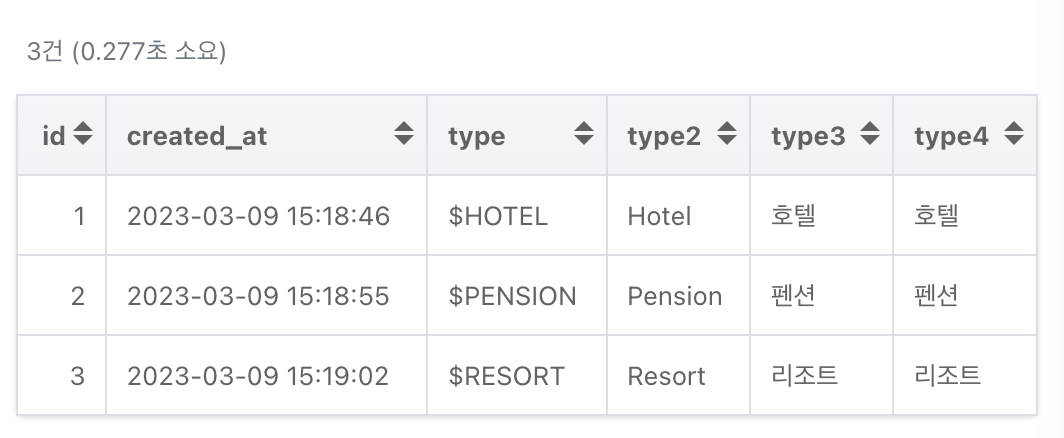The height and width of the screenshot is (438, 1064).
Task: Click the result count summary text
Action: (x=127, y=51)
